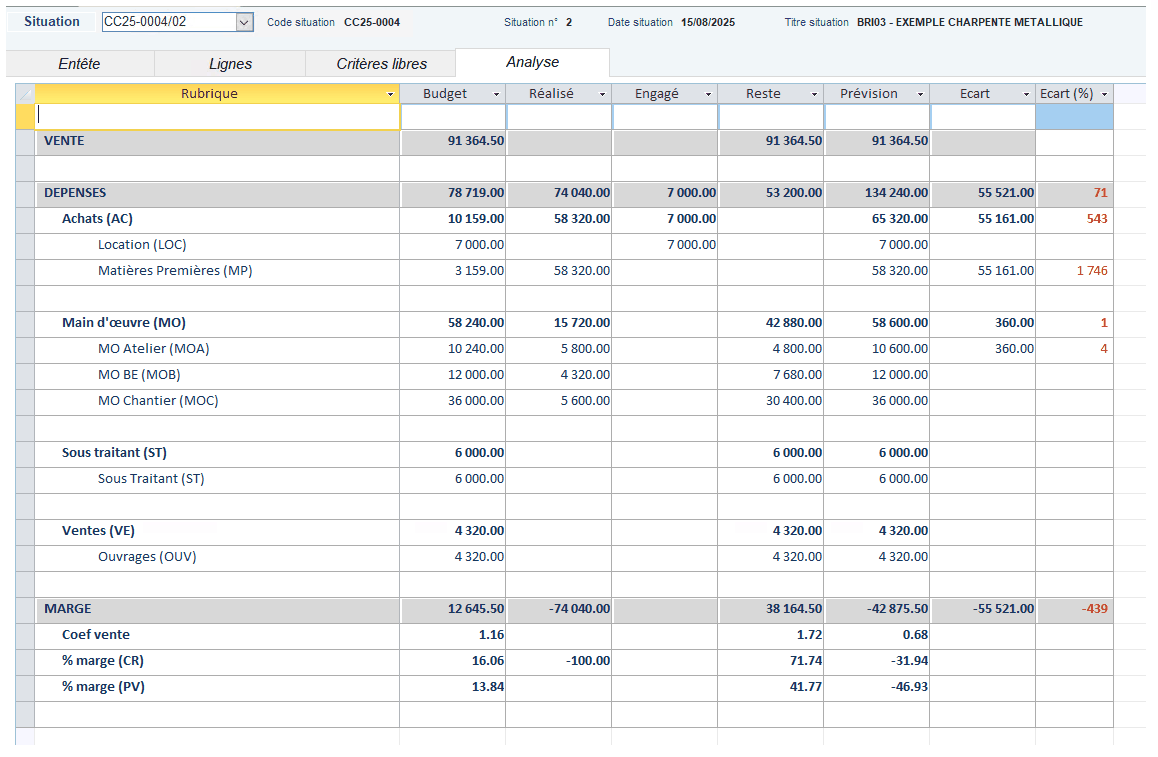Screen dimensions: 1158x757
Task: Open the Ecart (%) column filter icon
Action: click(x=1105, y=93)
